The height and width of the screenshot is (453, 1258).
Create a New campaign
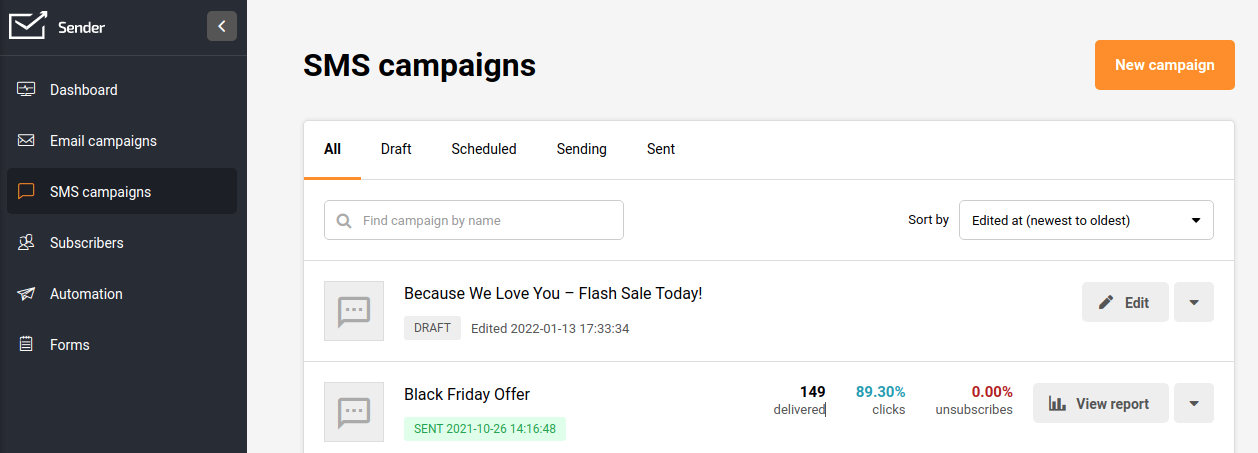click(x=1165, y=65)
